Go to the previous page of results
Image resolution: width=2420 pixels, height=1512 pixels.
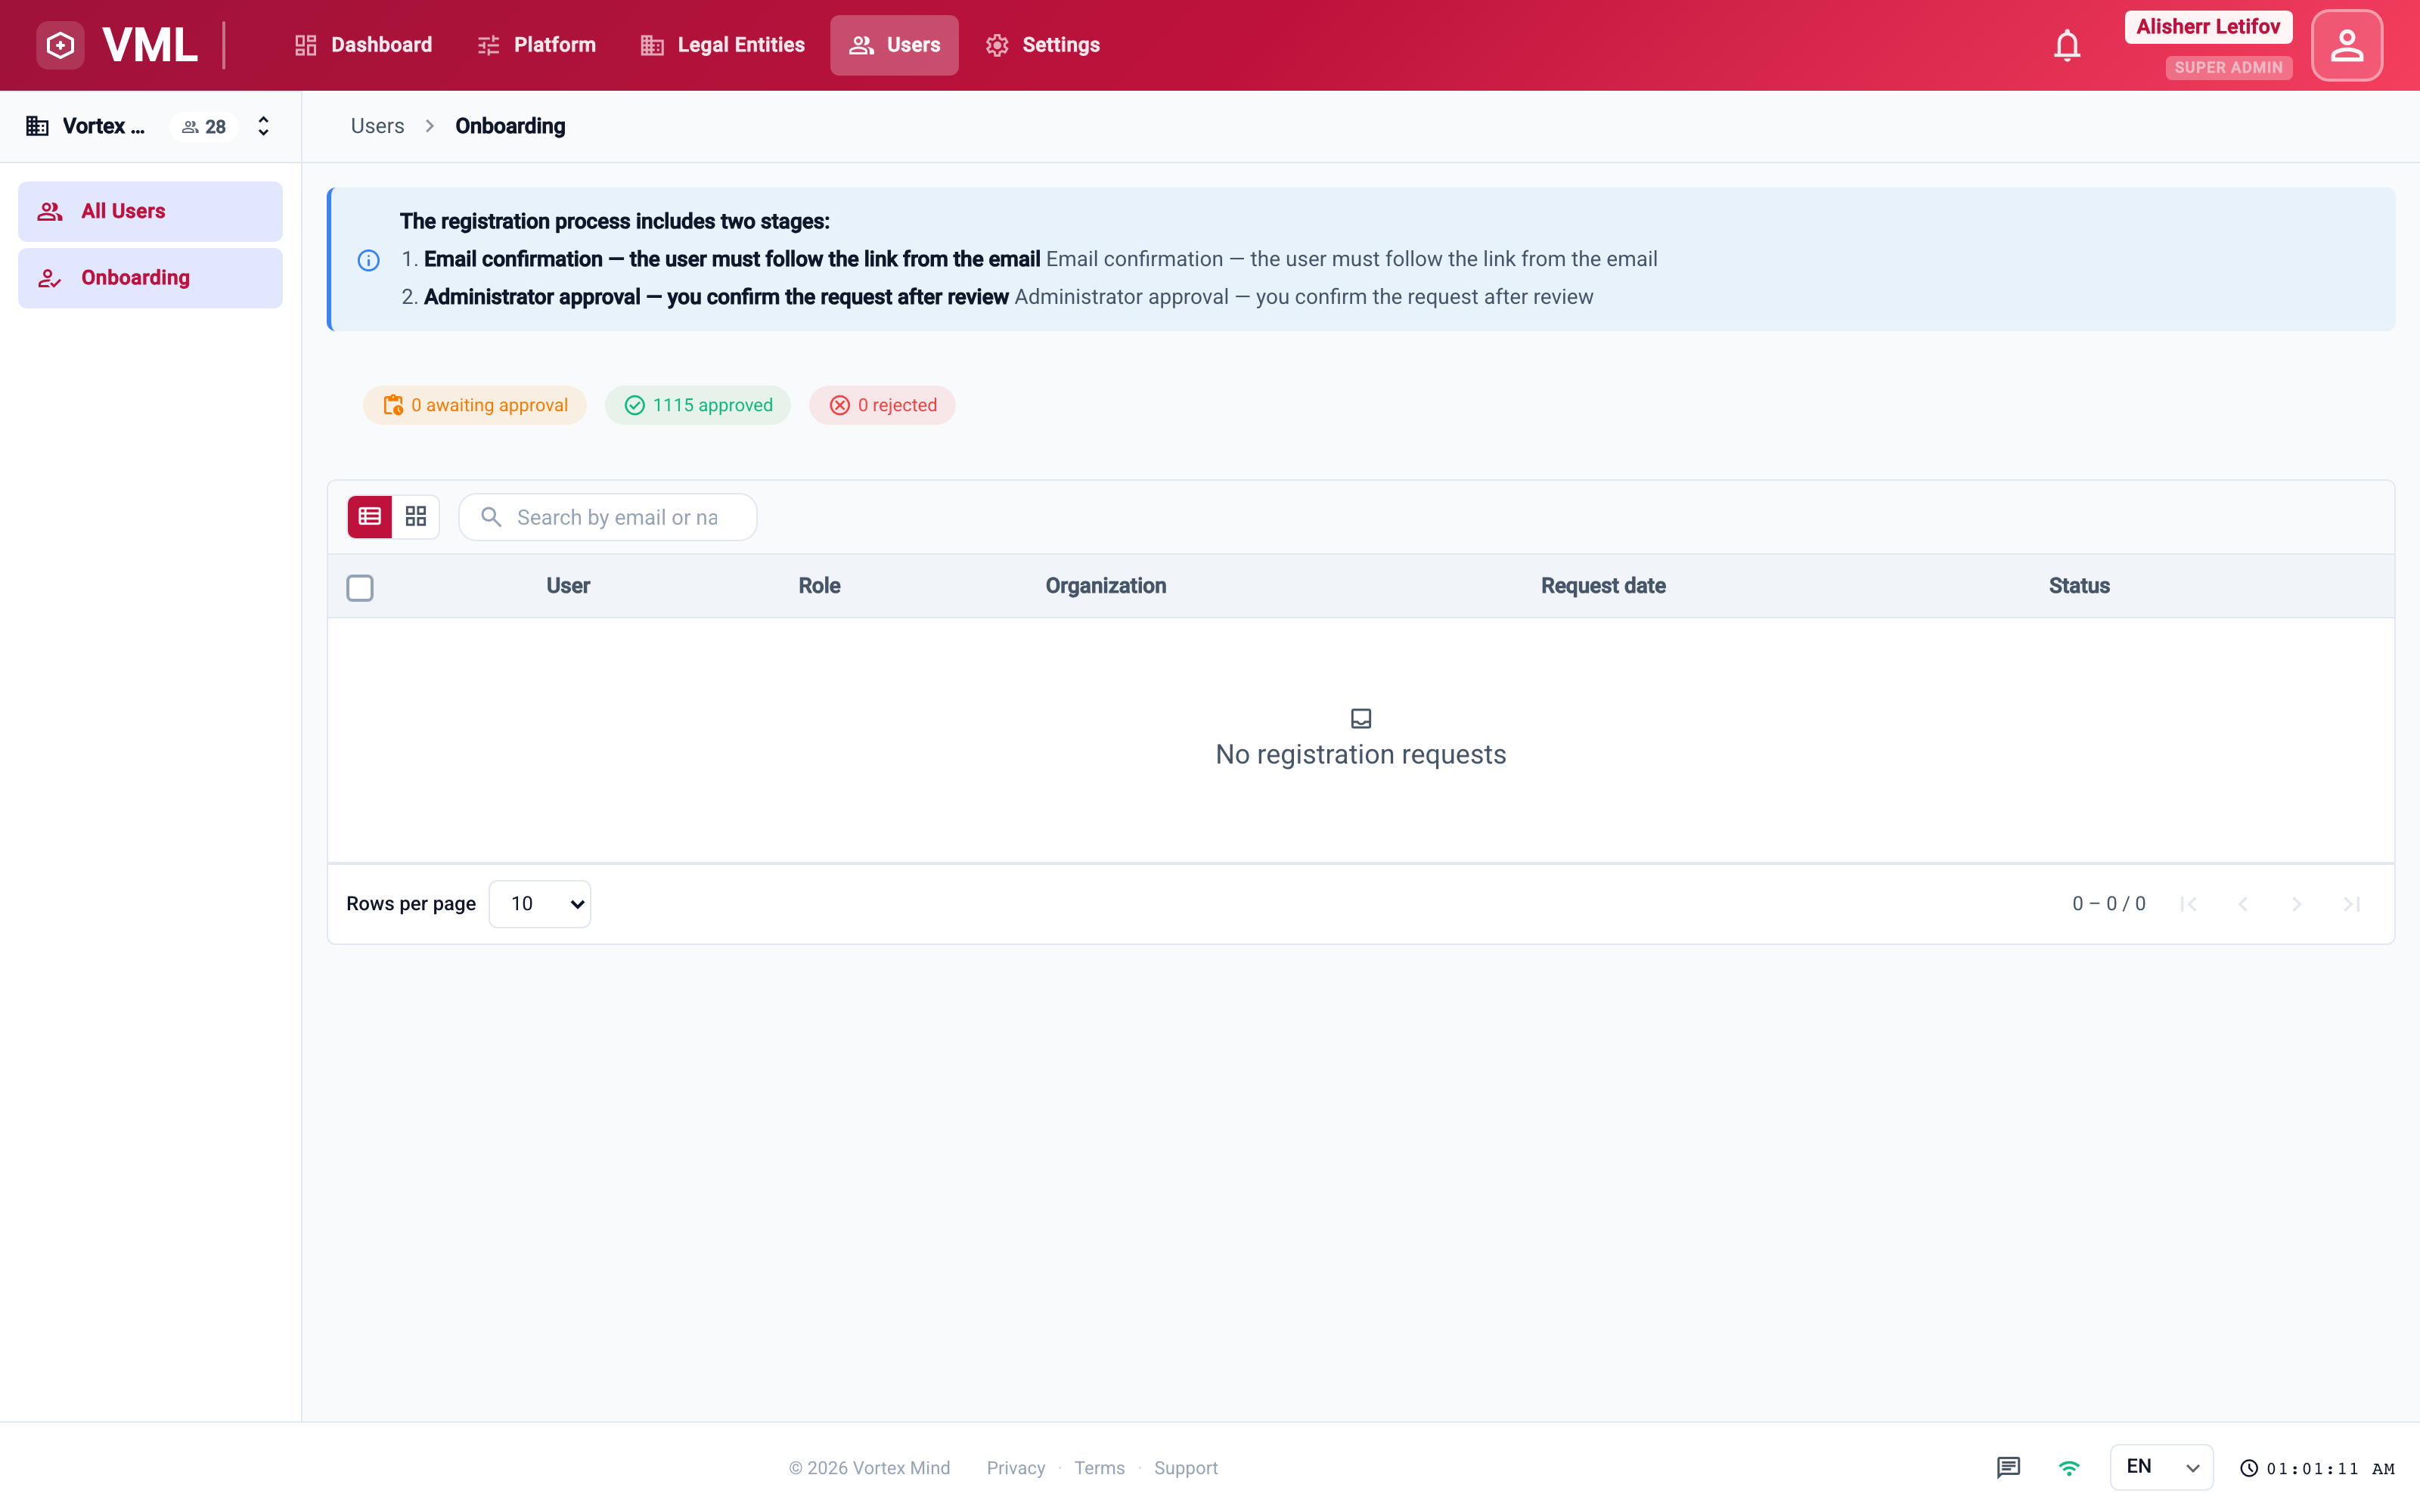(x=2243, y=904)
